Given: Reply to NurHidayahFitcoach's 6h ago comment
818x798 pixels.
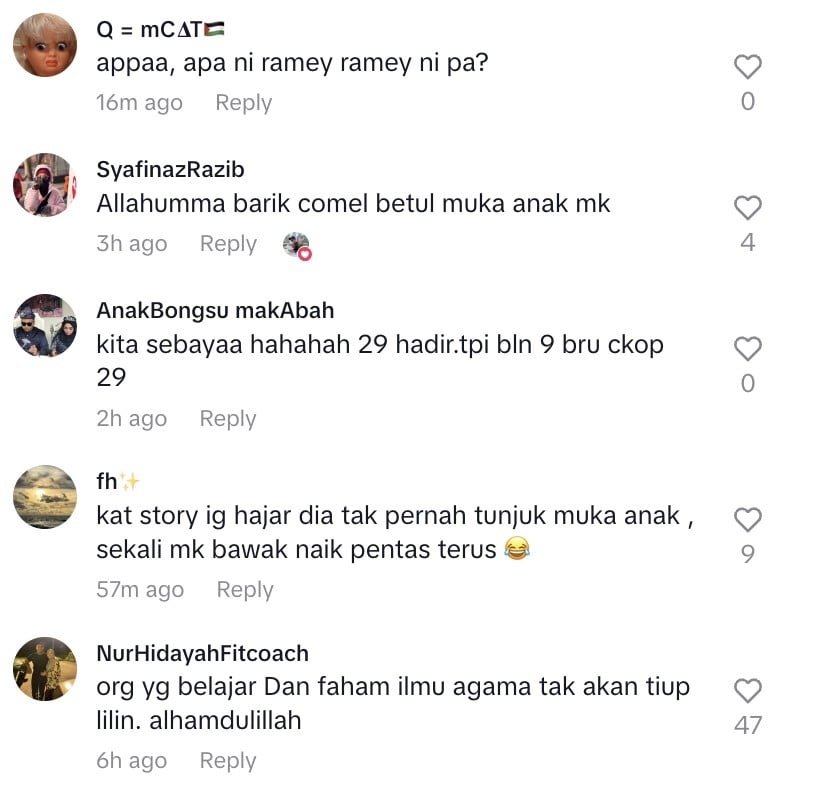Looking at the screenshot, I should click(228, 760).
